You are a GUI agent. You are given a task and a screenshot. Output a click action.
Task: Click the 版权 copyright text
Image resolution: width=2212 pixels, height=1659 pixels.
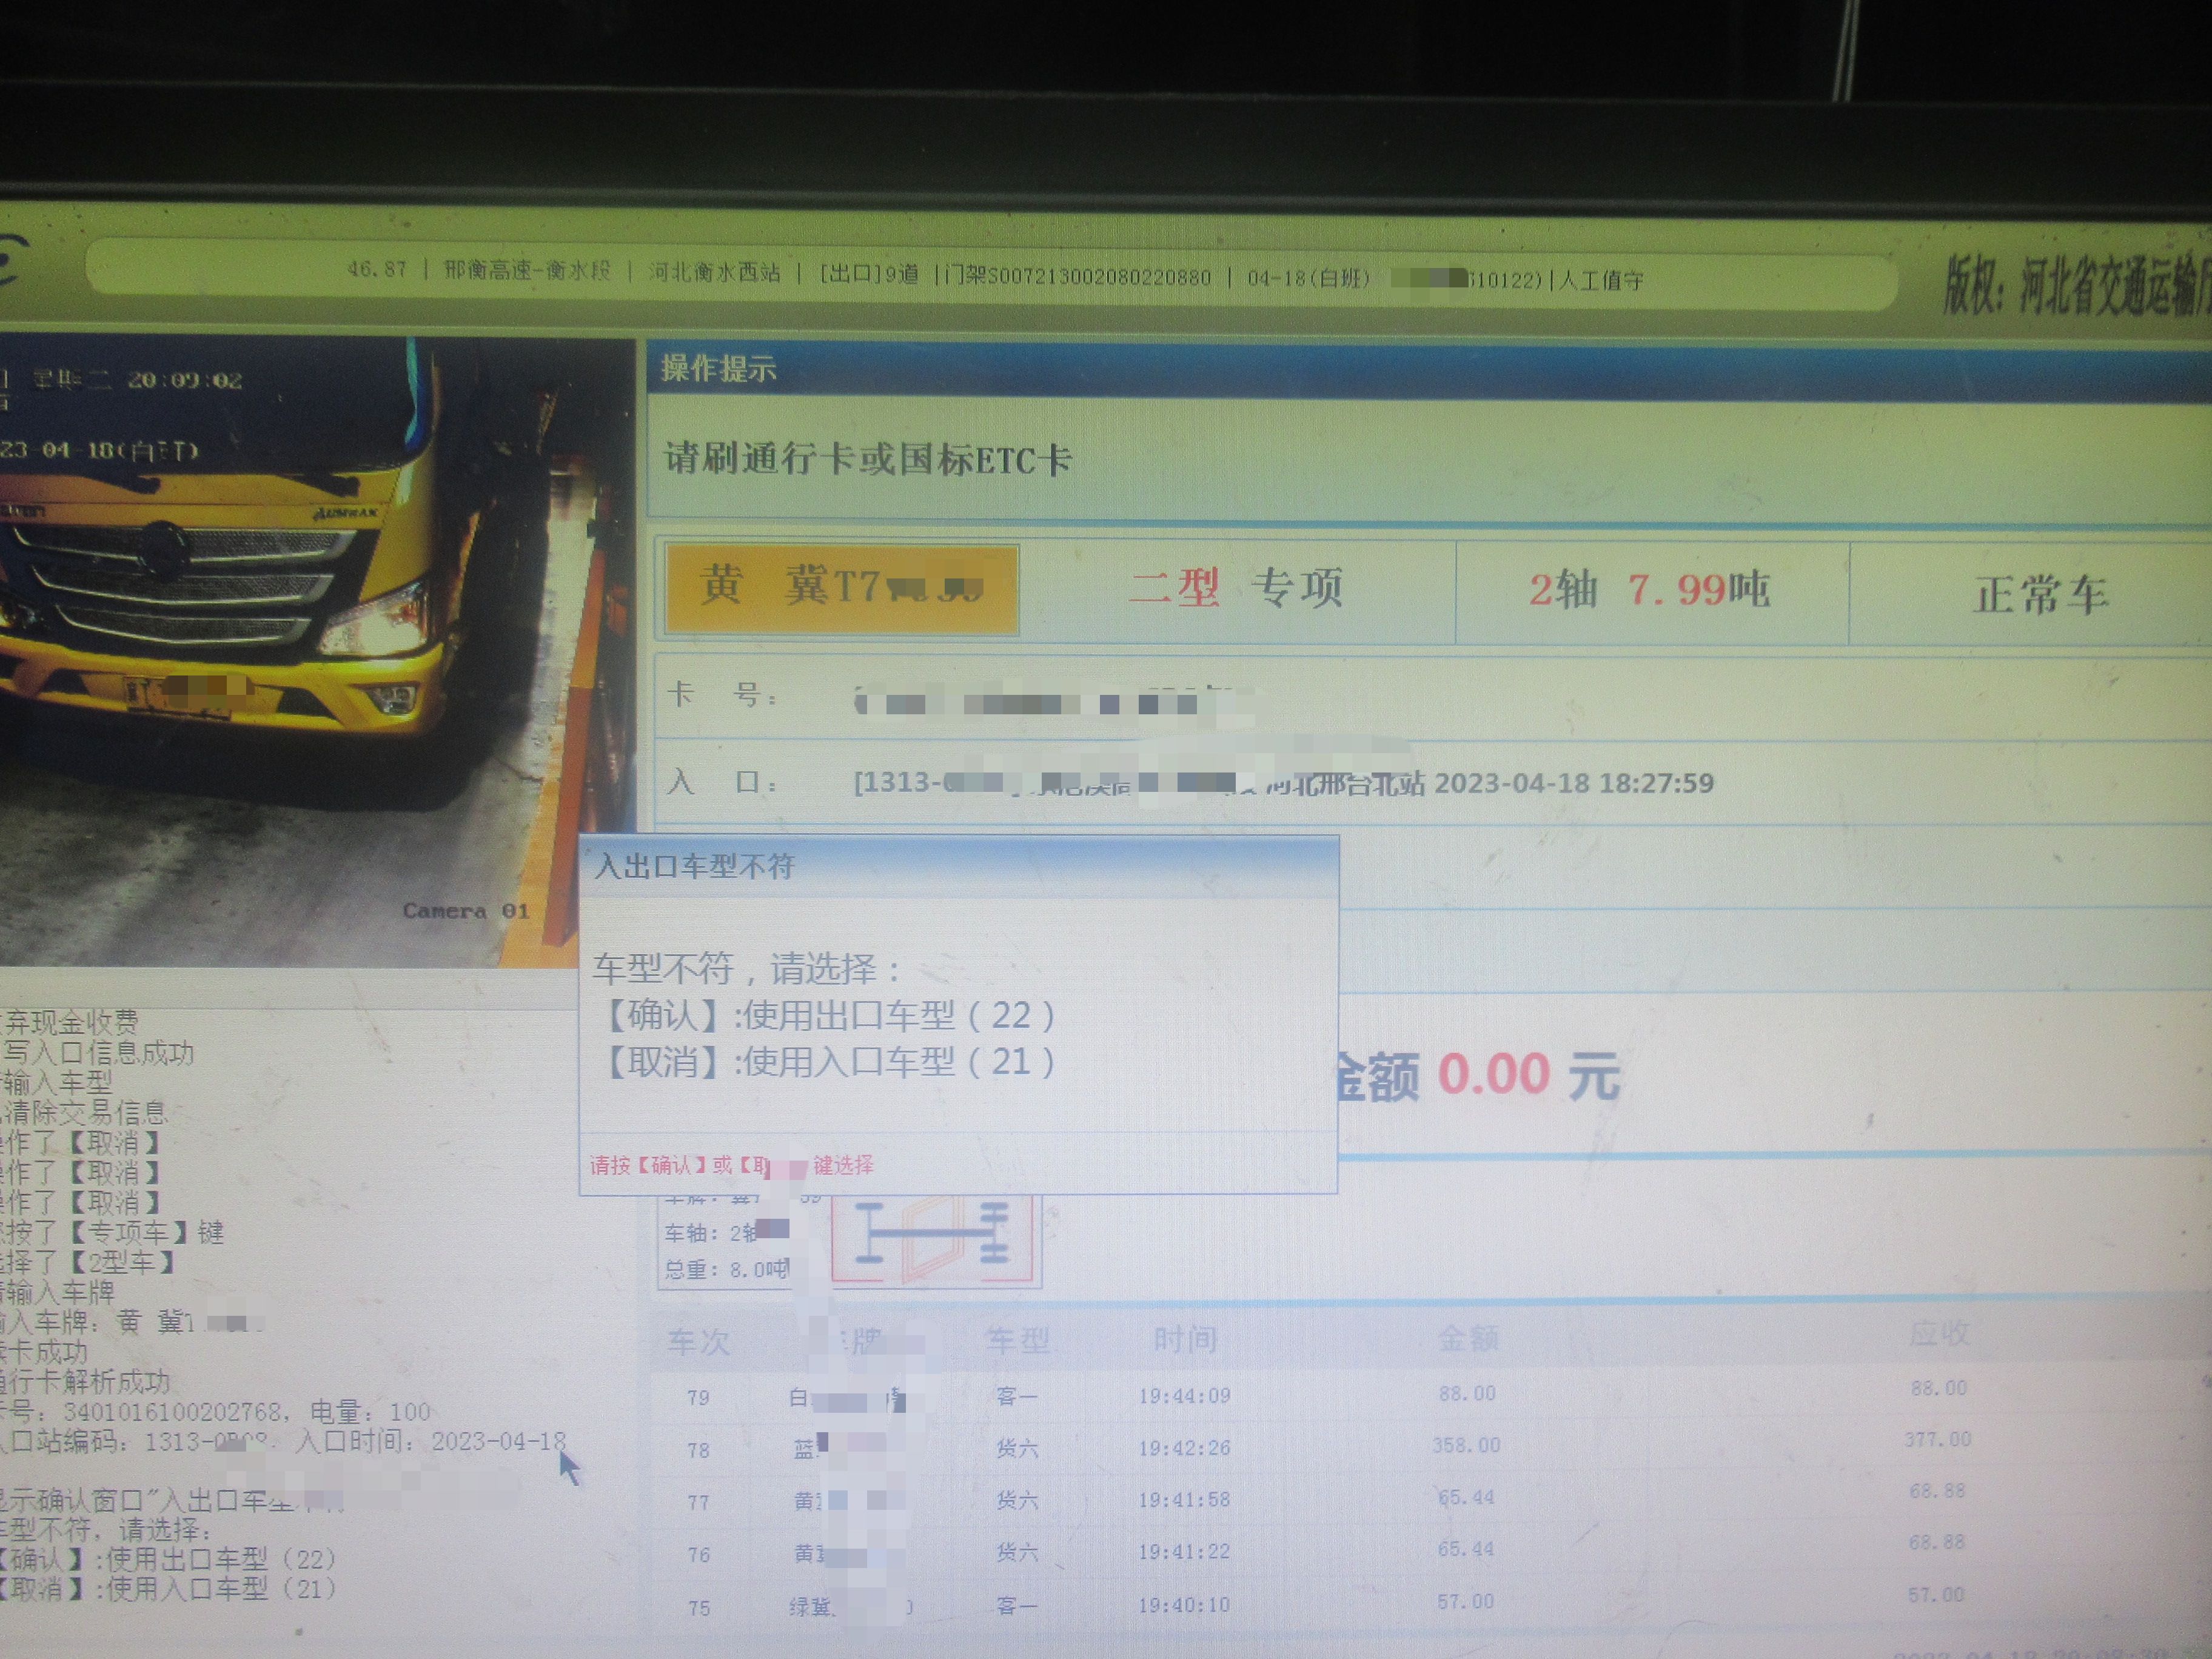2076,286
